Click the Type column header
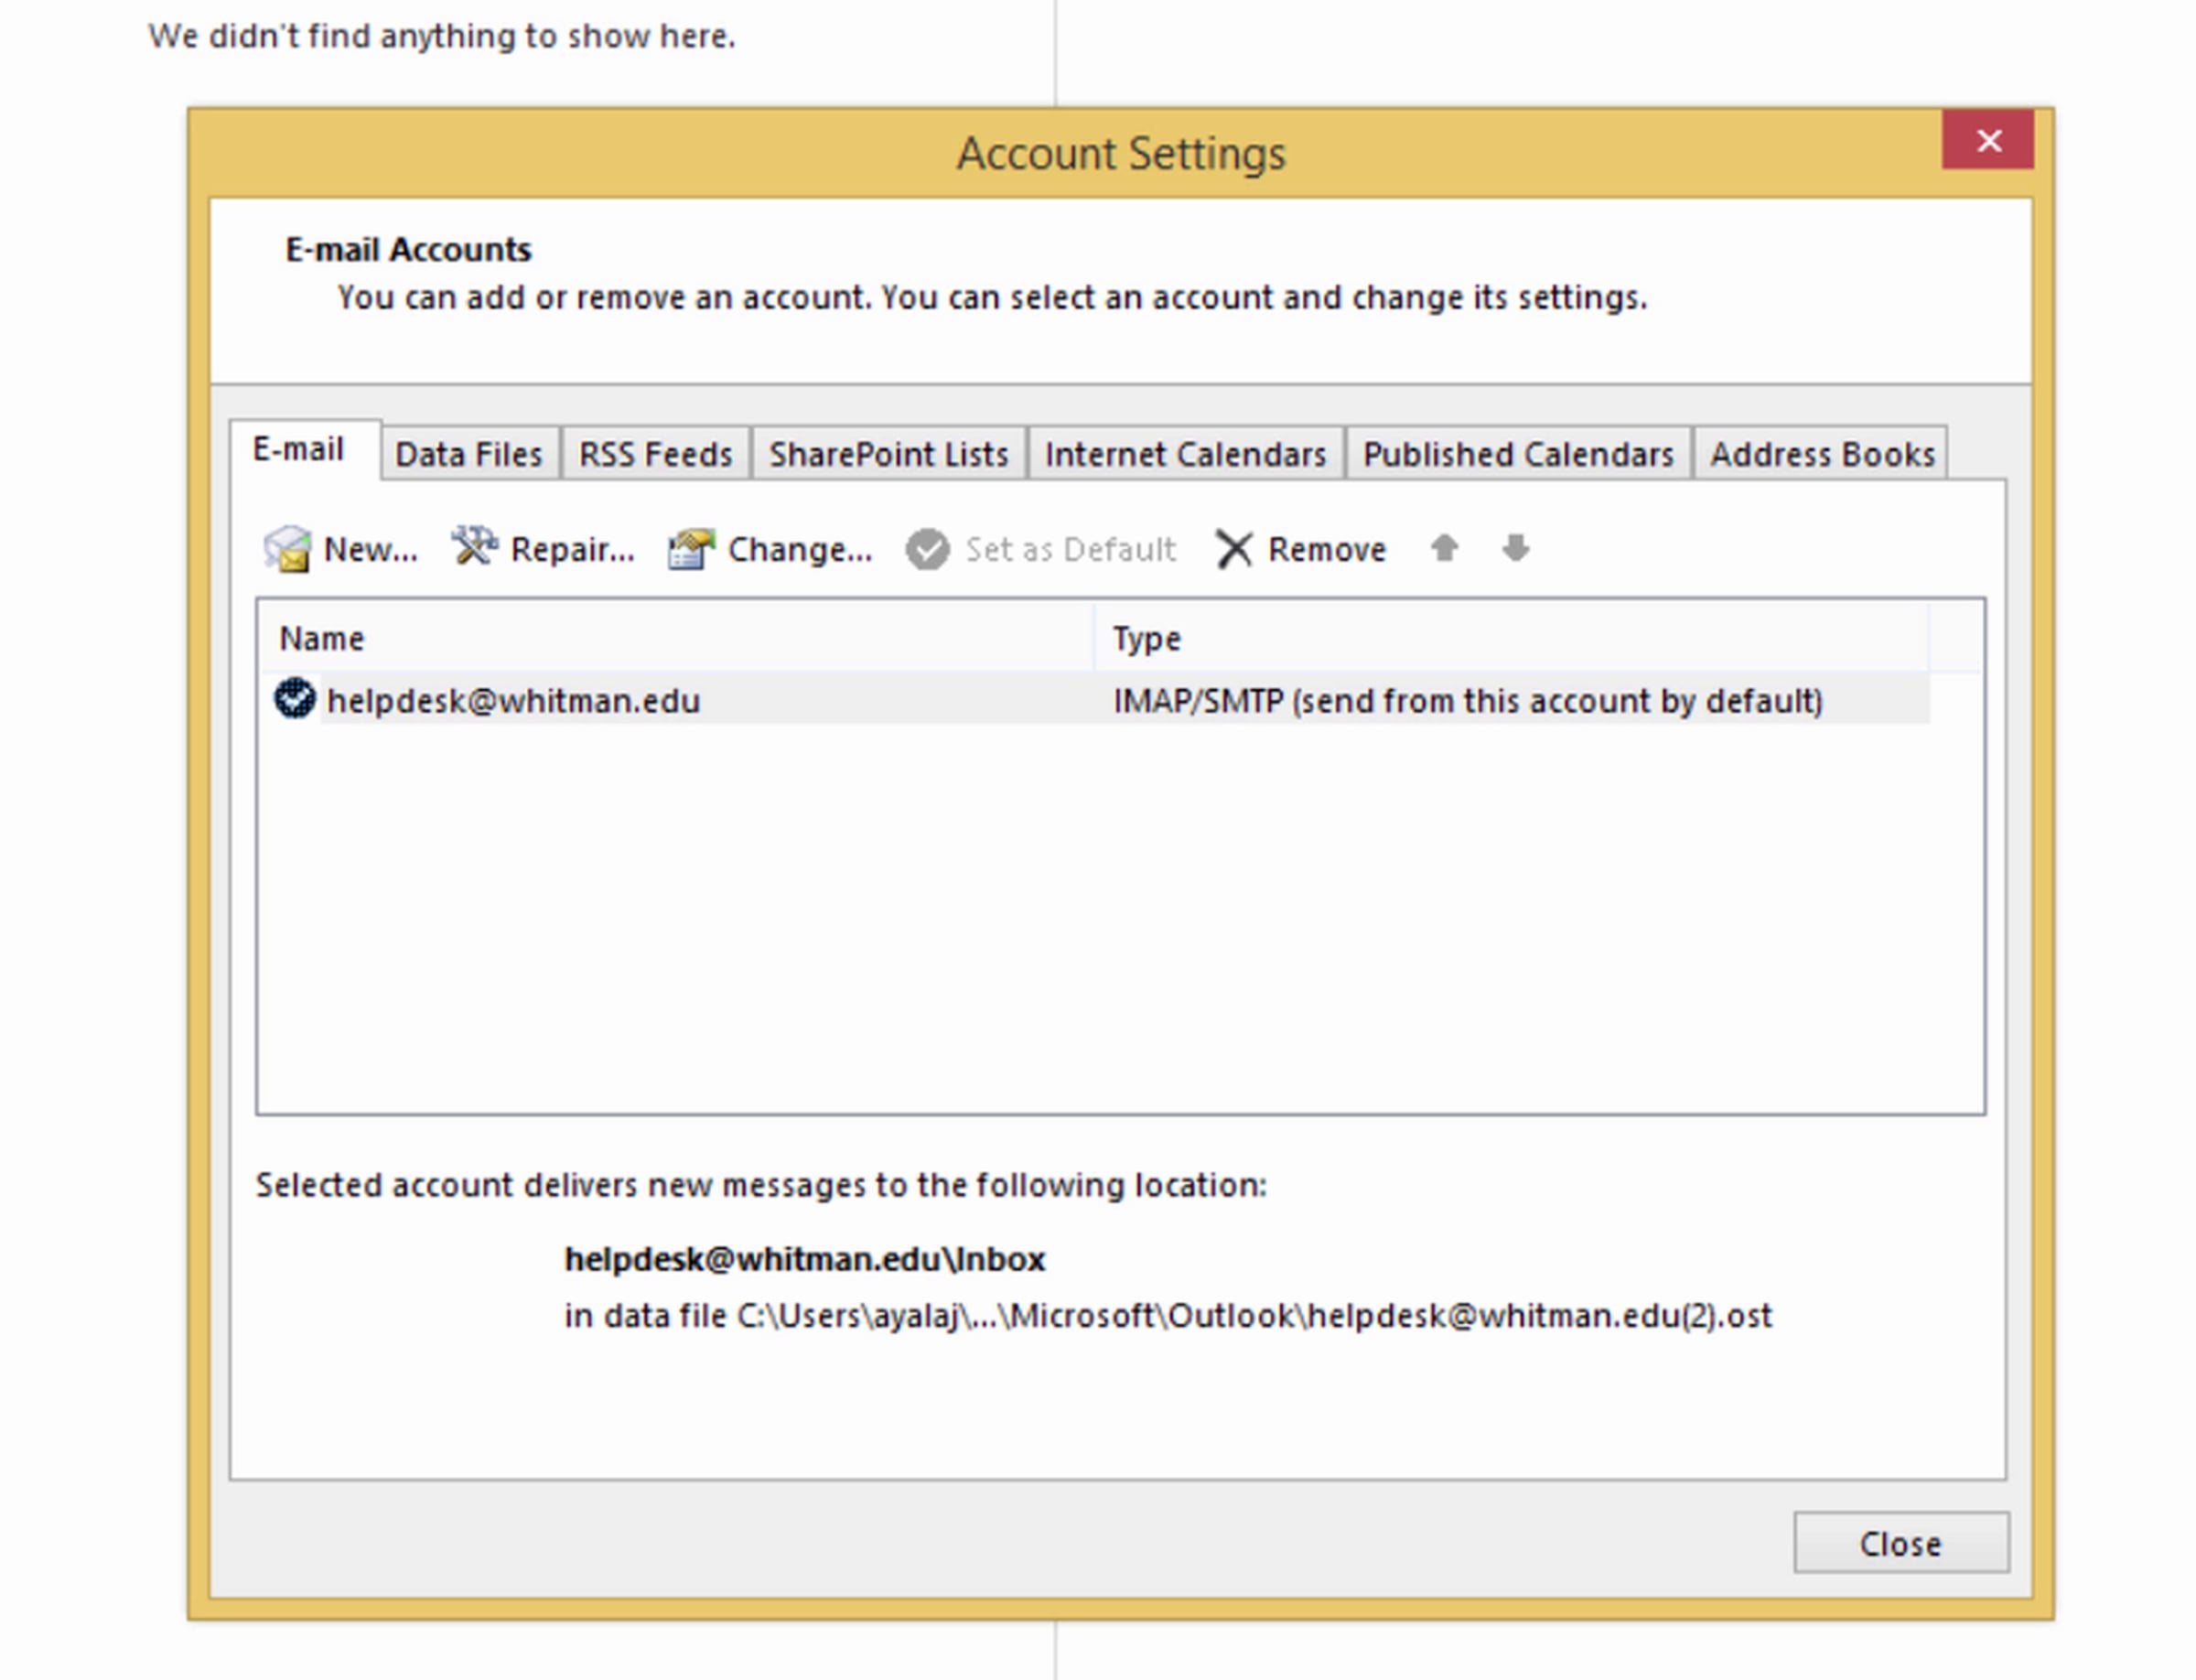 click(1147, 638)
